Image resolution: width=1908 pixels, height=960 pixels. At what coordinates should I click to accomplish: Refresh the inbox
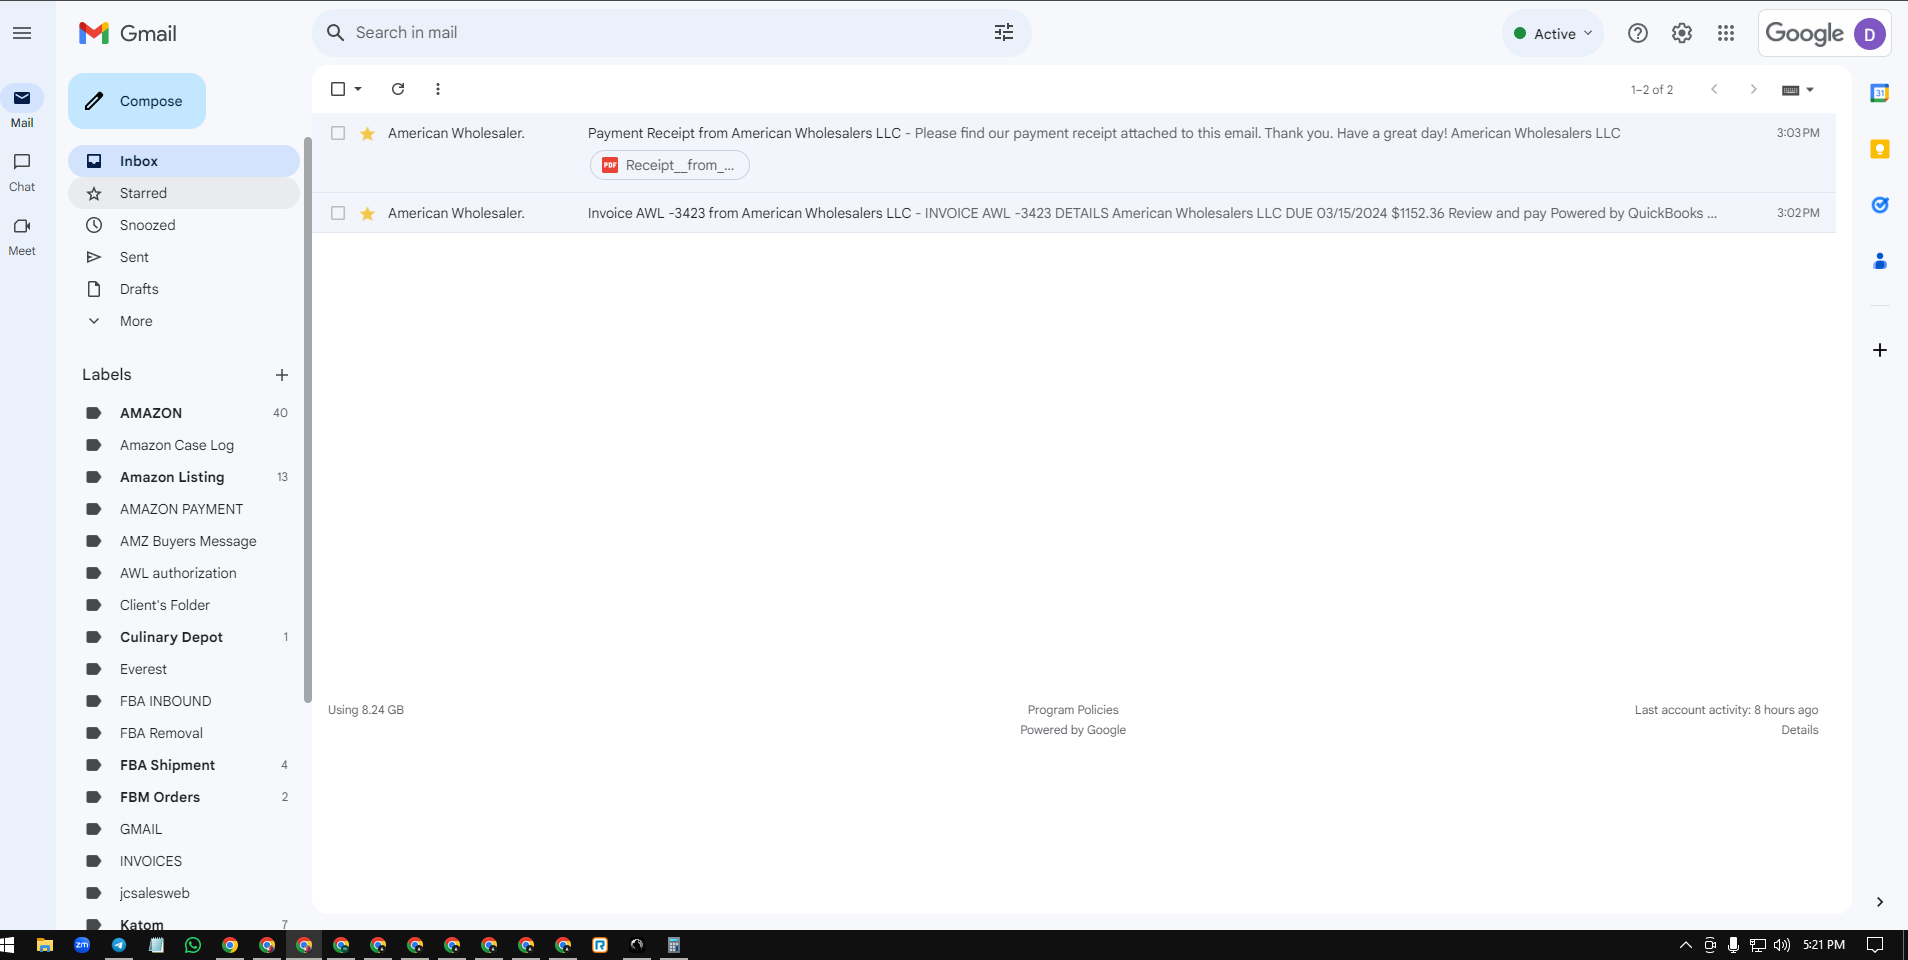(398, 89)
